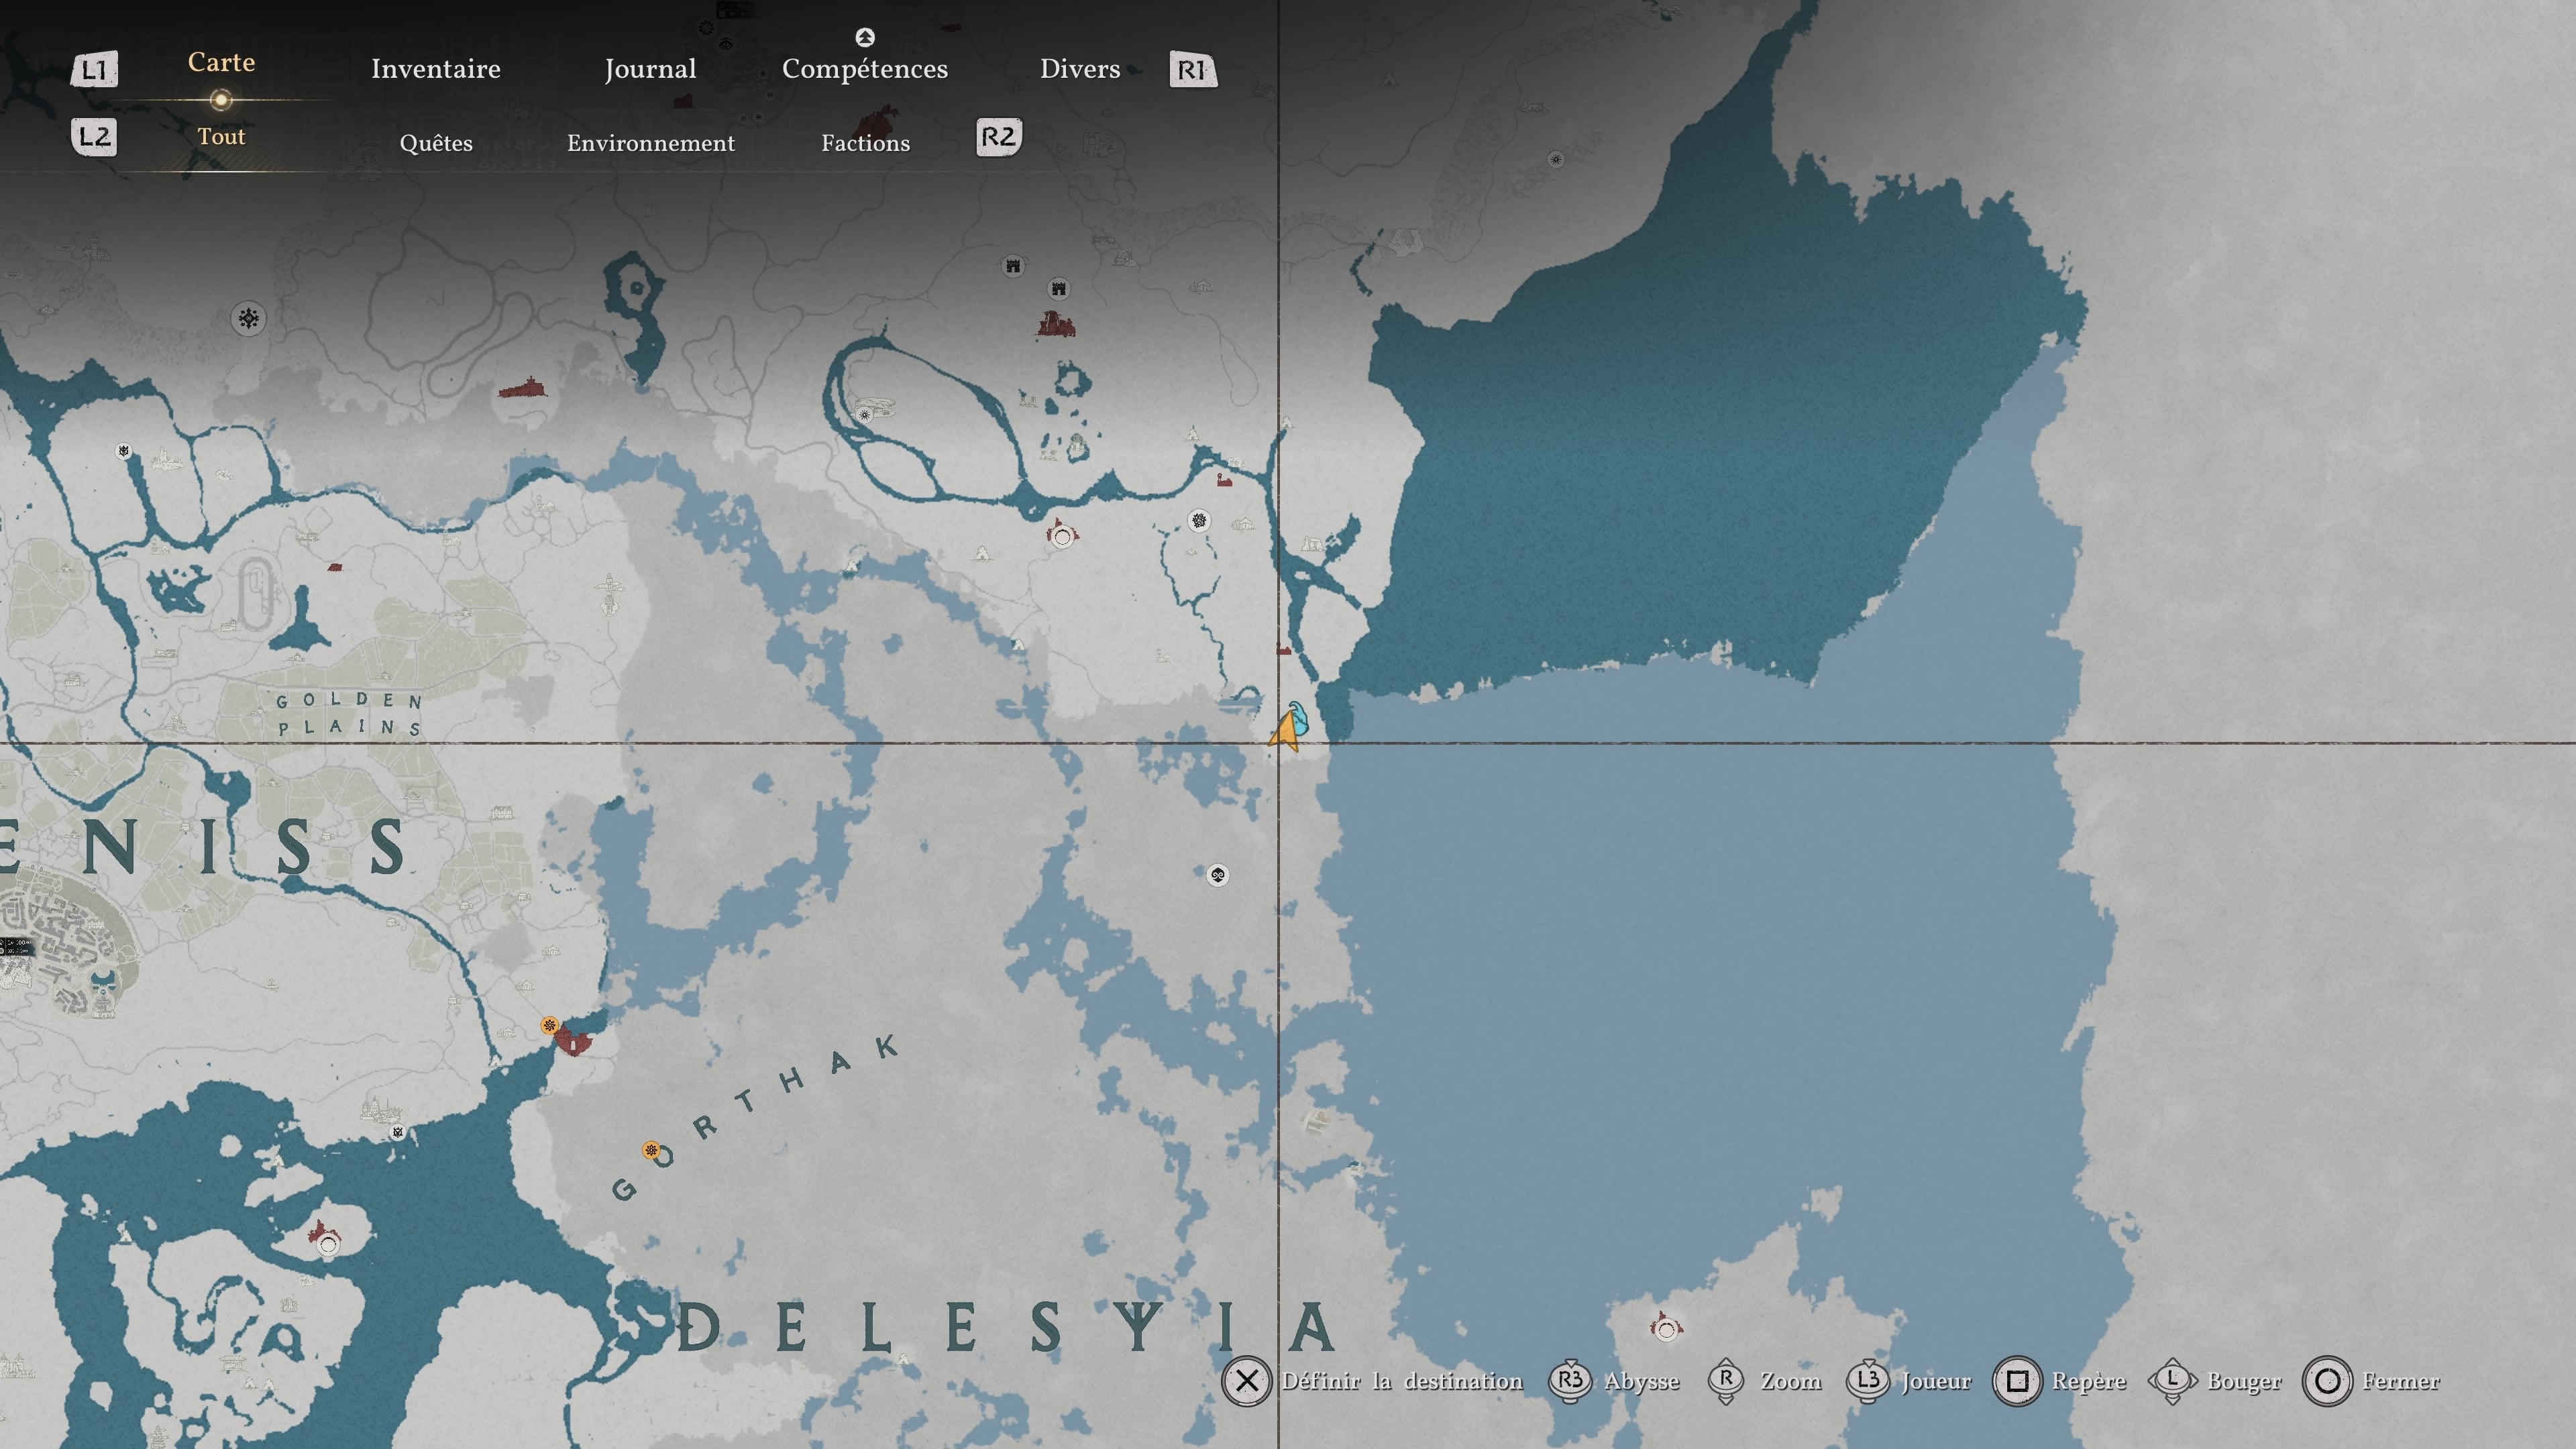The image size is (2576, 1449).
Task: Click the Bouger prompt
Action: pyautogui.click(x=2216, y=1381)
